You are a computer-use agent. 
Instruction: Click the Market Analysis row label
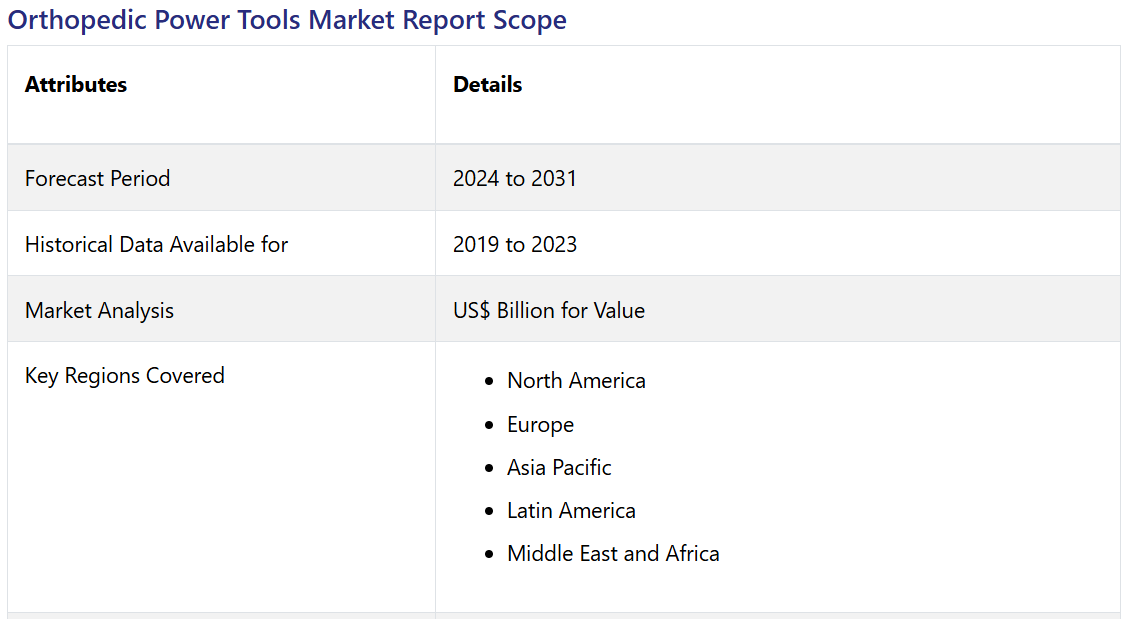pos(99,310)
